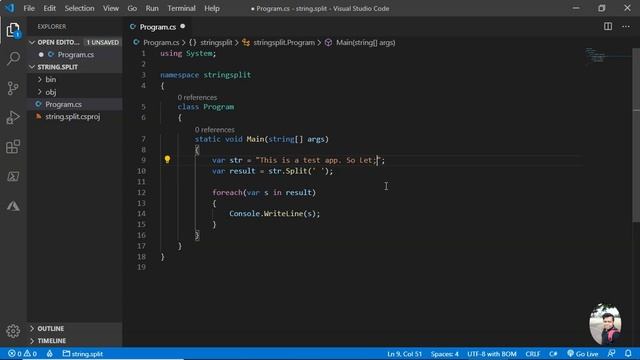640x360 pixels.
Task: Open the Go menu
Action: [x=132, y=8]
